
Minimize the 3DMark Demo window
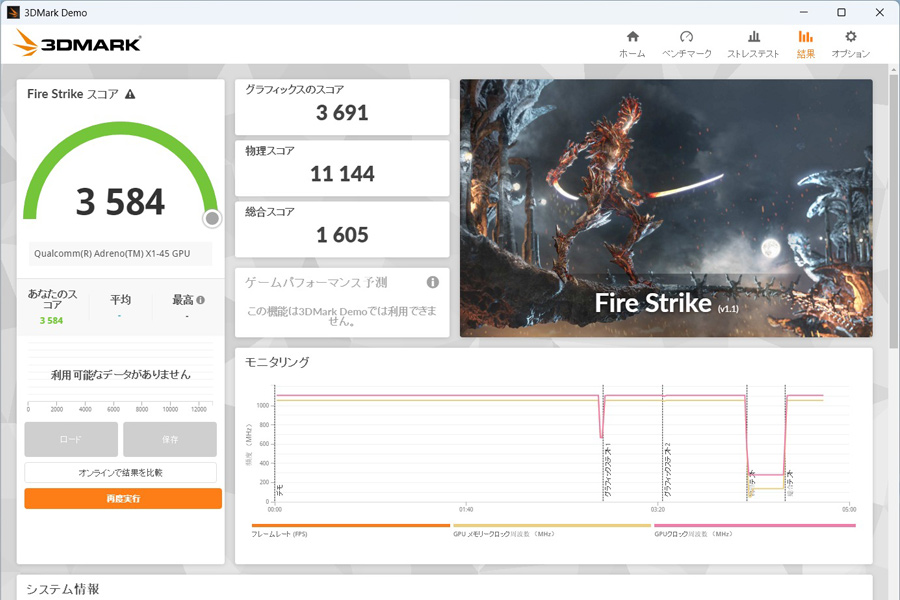tap(804, 12)
